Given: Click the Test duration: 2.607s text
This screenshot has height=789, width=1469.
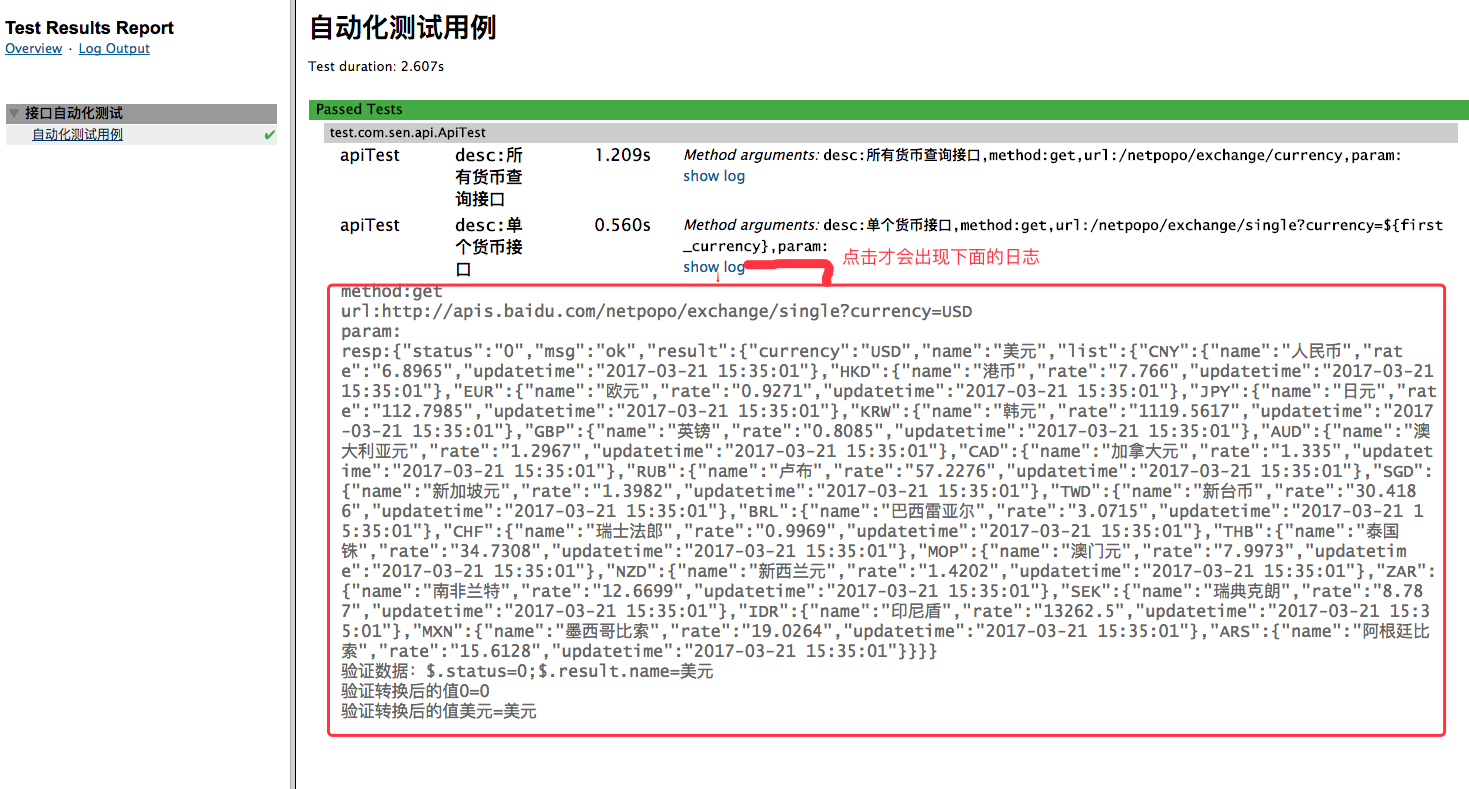Looking at the screenshot, I should coord(376,67).
